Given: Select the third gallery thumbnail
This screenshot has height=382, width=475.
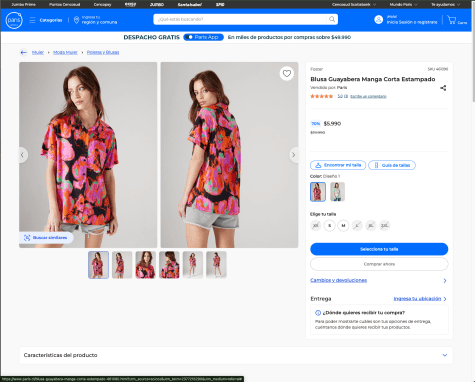Looking at the screenshot, I should 145,265.
